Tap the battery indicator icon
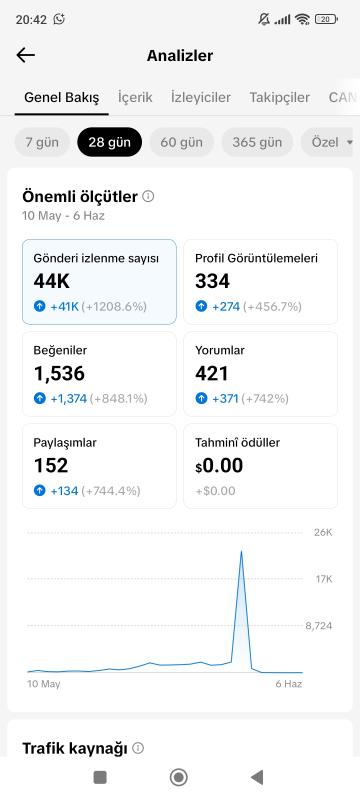The height and width of the screenshot is (800, 360). coord(326,19)
